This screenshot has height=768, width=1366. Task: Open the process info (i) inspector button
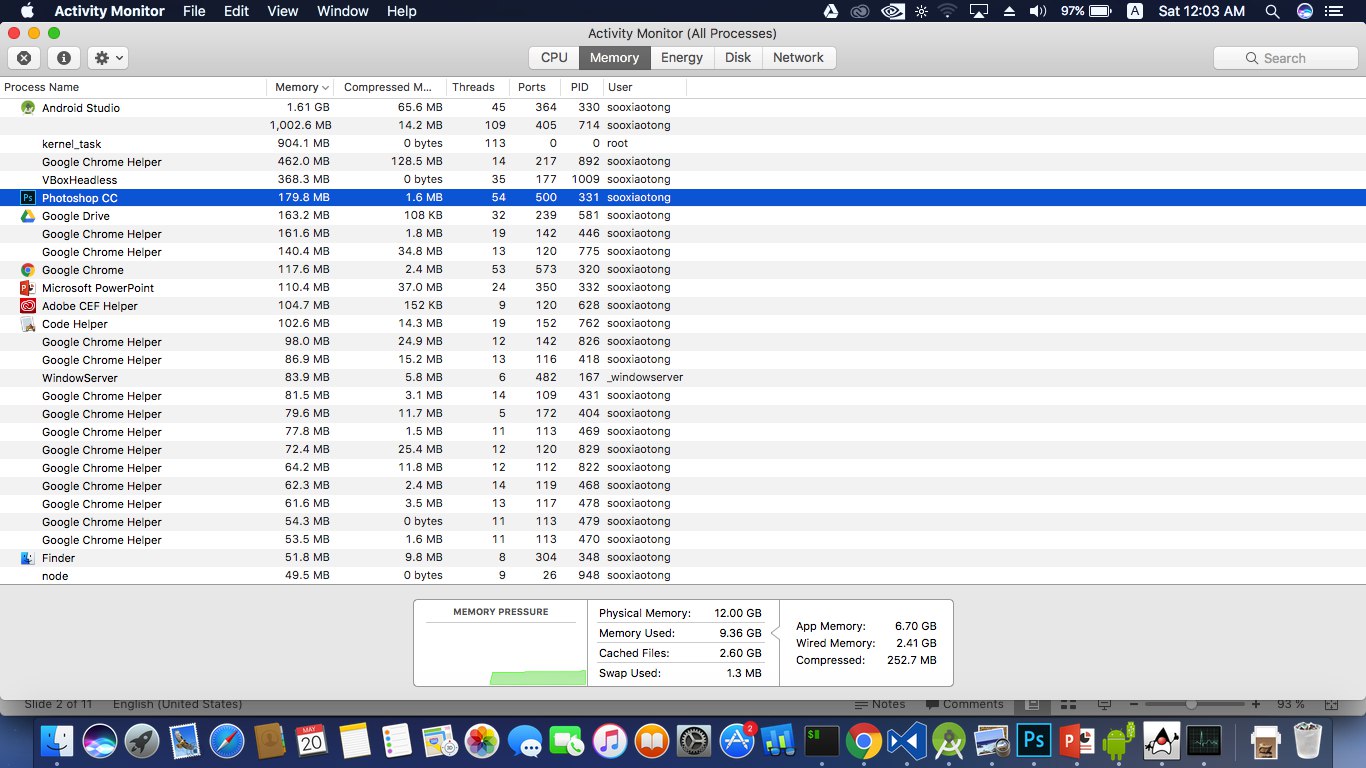click(63, 58)
